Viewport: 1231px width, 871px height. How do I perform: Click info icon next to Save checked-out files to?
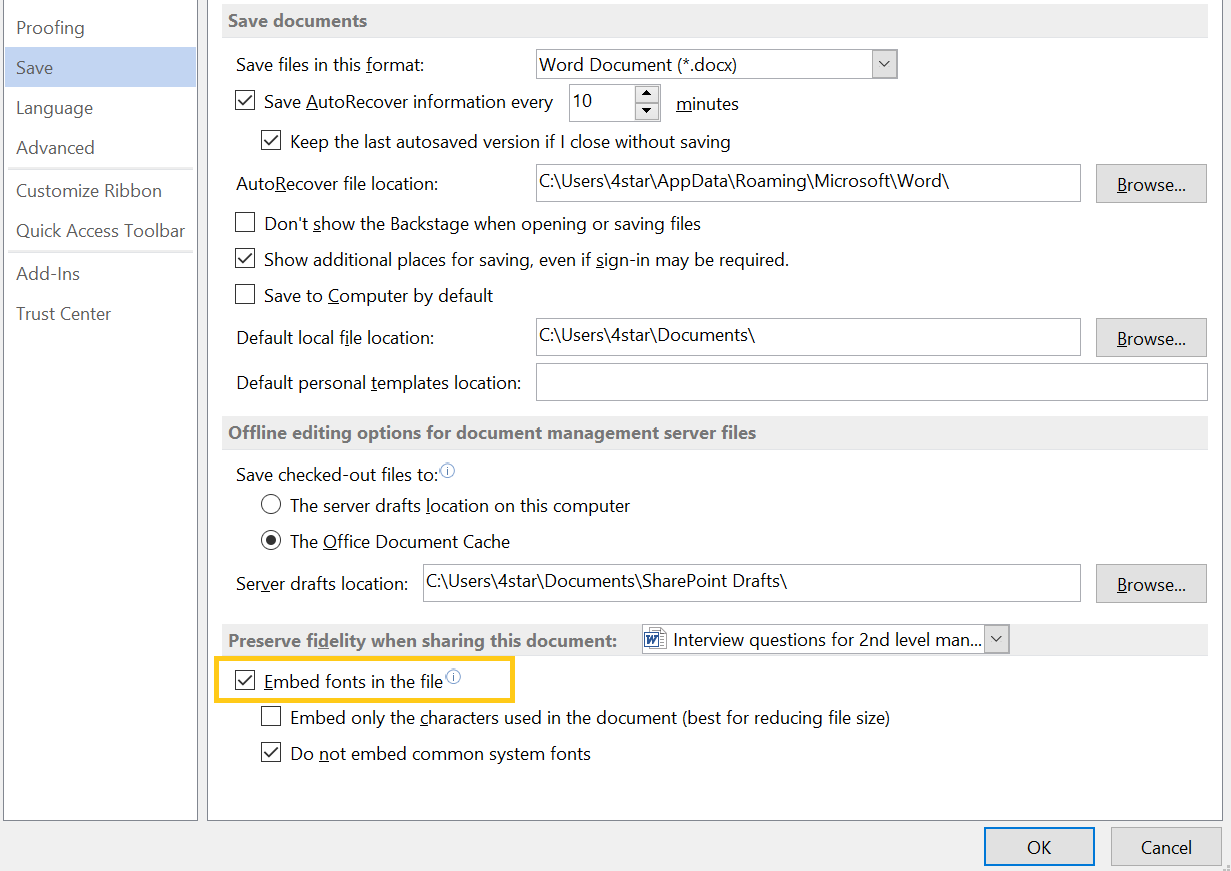click(x=448, y=470)
